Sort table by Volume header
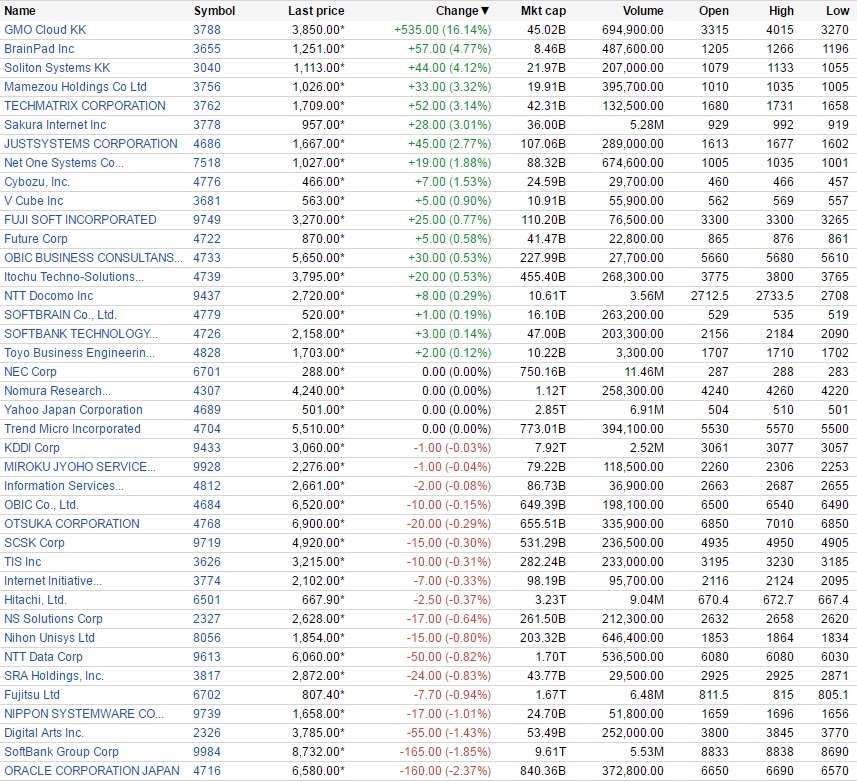 click(643, 11)
